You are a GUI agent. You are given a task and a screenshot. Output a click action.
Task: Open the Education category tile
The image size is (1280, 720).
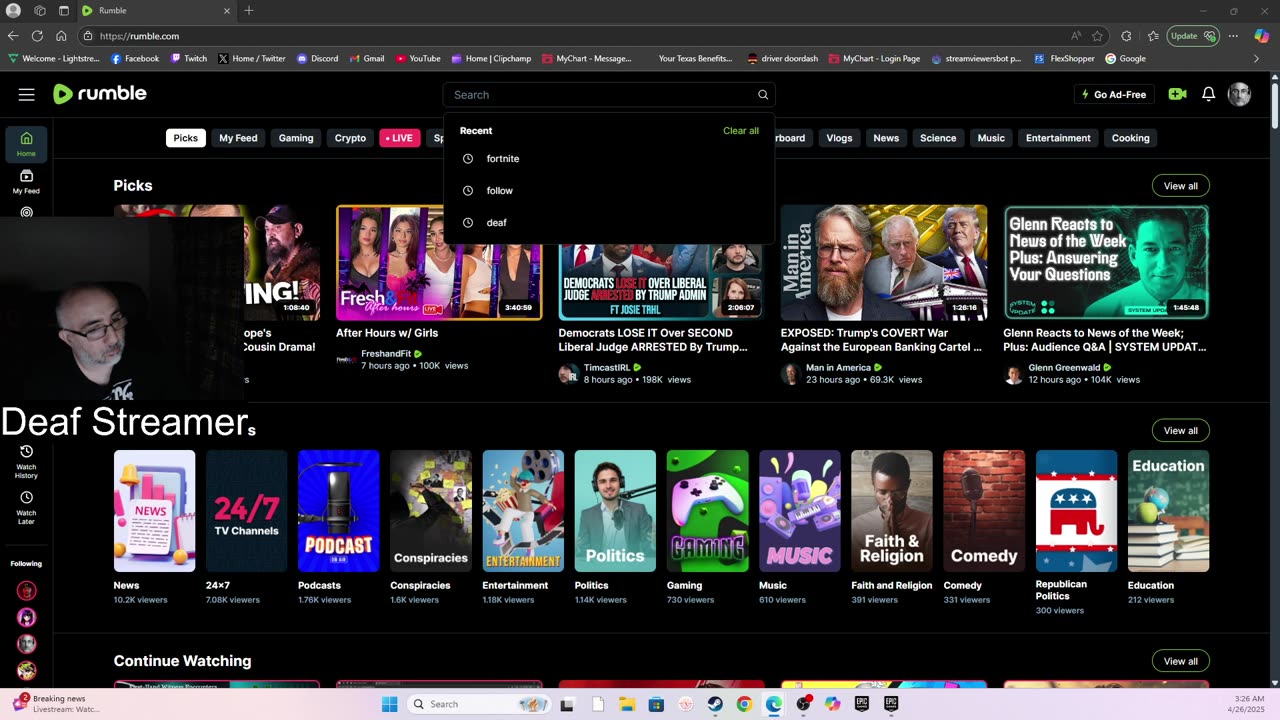click(1169, 511)
